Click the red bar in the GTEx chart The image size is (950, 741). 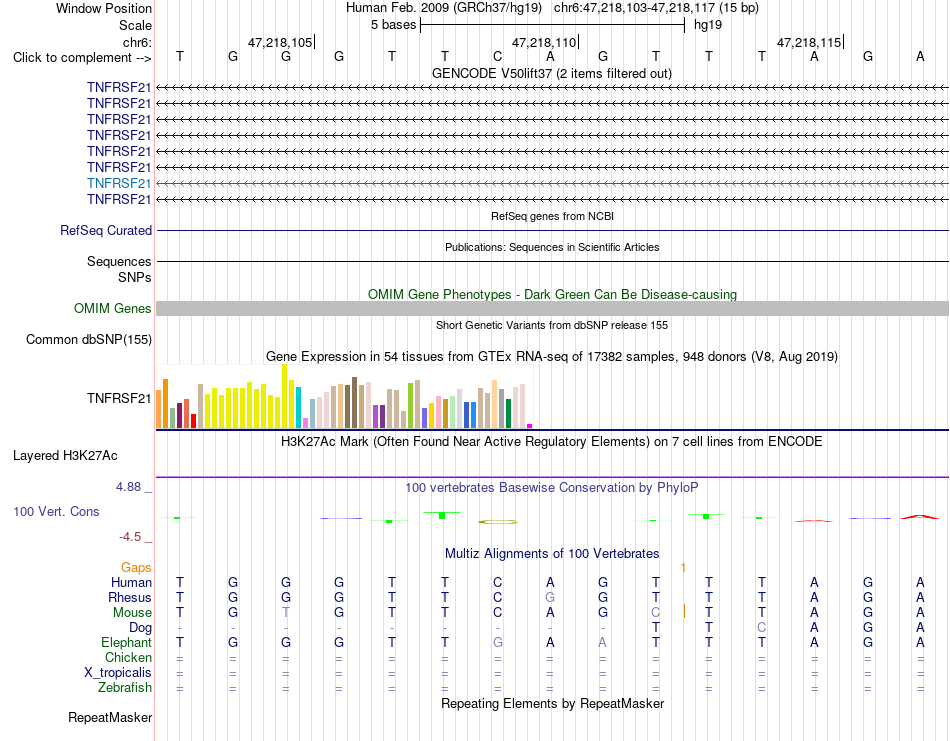193,421
